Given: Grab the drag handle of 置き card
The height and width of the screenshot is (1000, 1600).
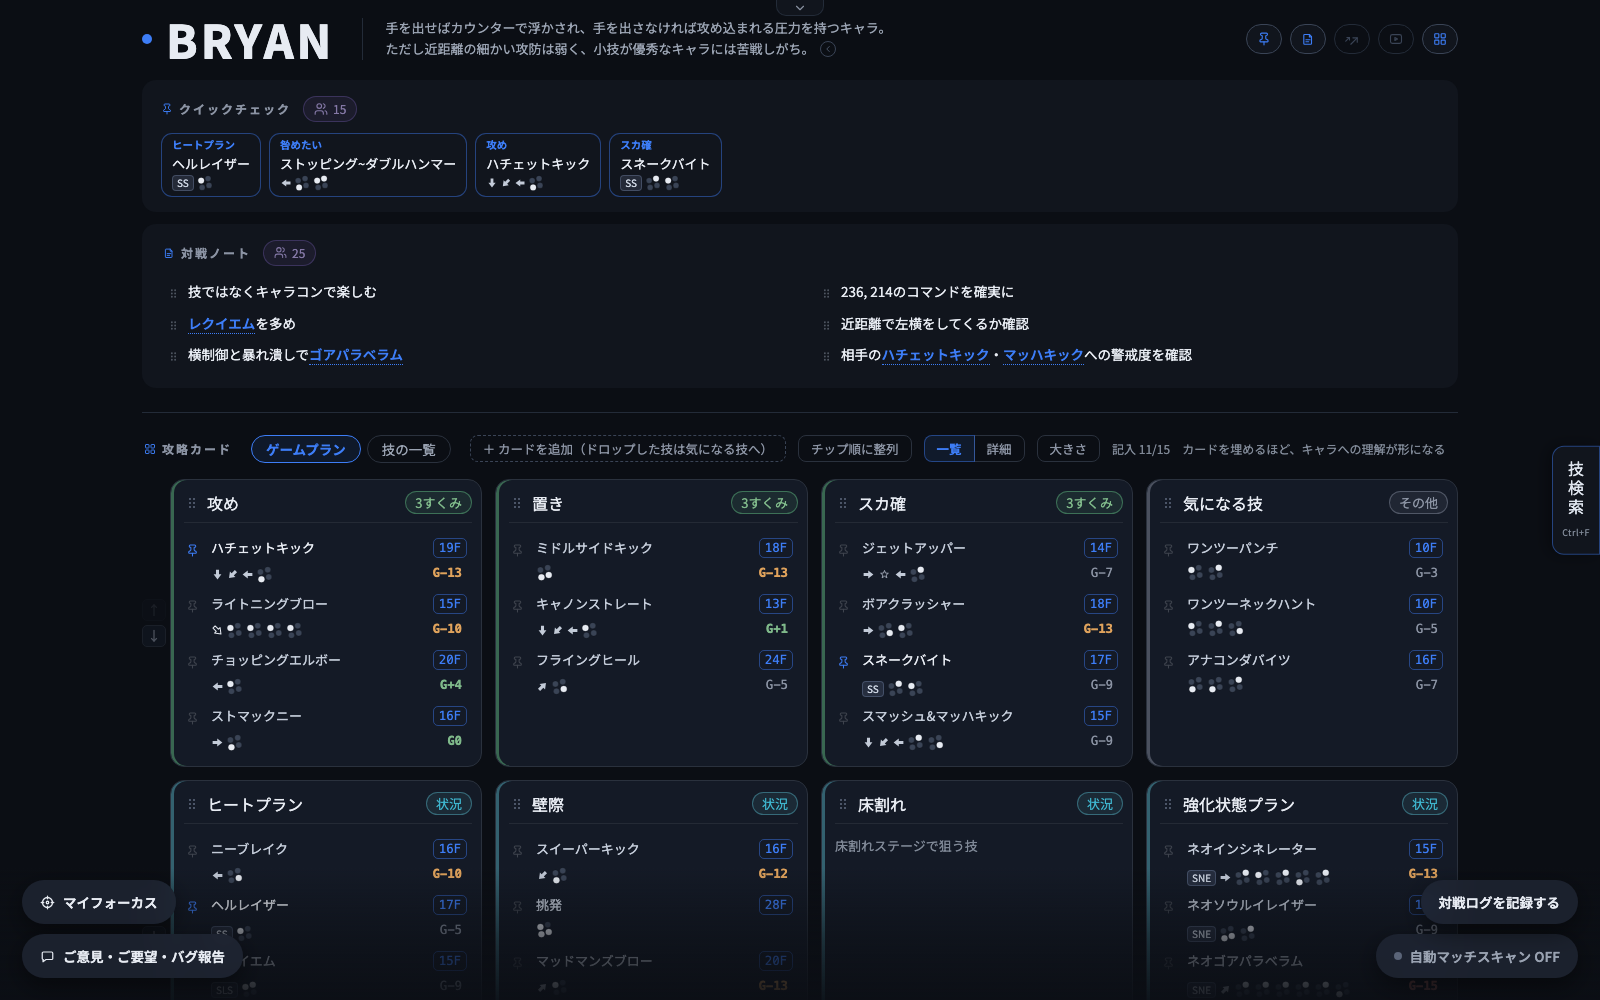Looking at the screenshot, I should click(517, 504).
